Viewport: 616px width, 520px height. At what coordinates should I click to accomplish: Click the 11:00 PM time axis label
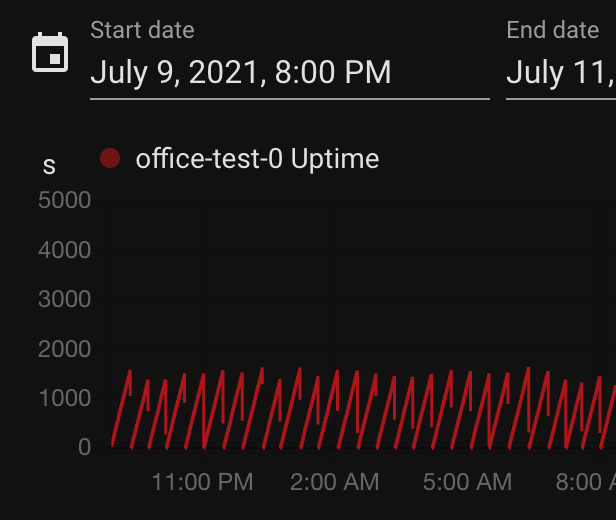pyautogui.click(x=202, y=482)
